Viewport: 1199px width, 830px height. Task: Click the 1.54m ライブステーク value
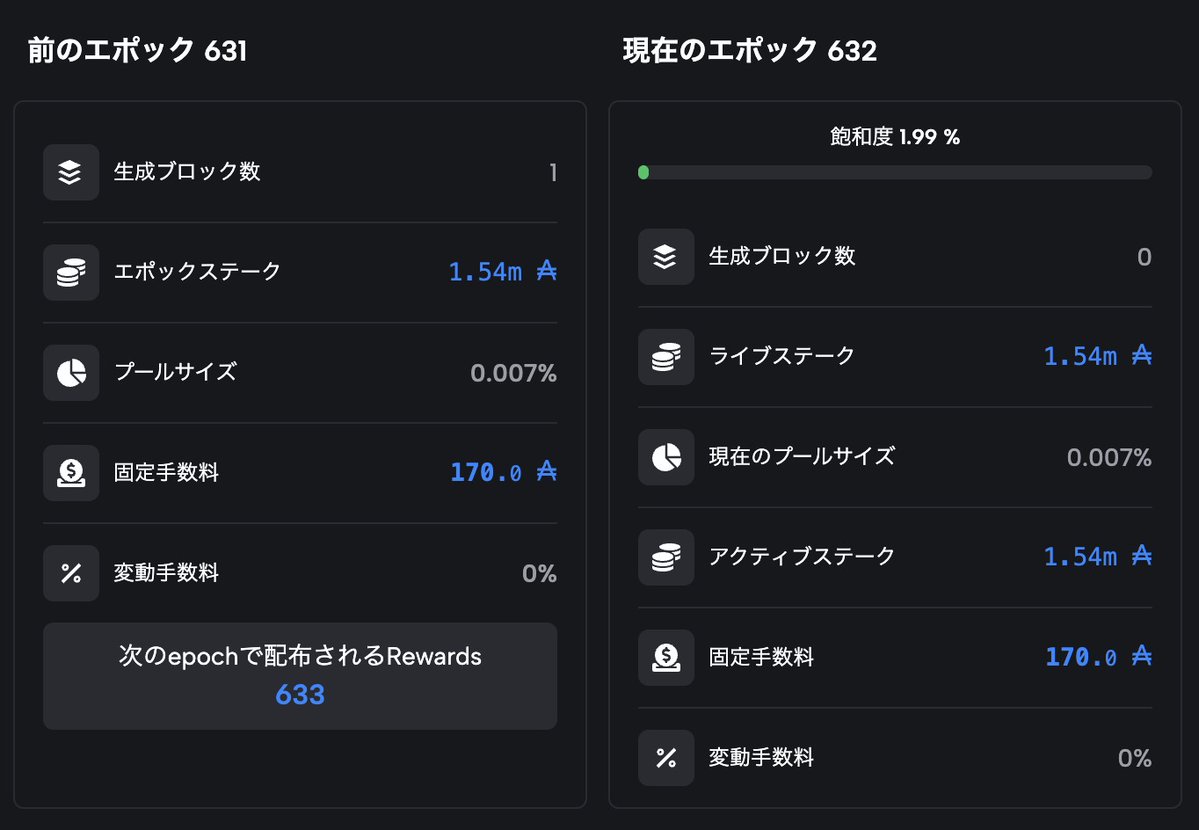[x=1097, y=356]
